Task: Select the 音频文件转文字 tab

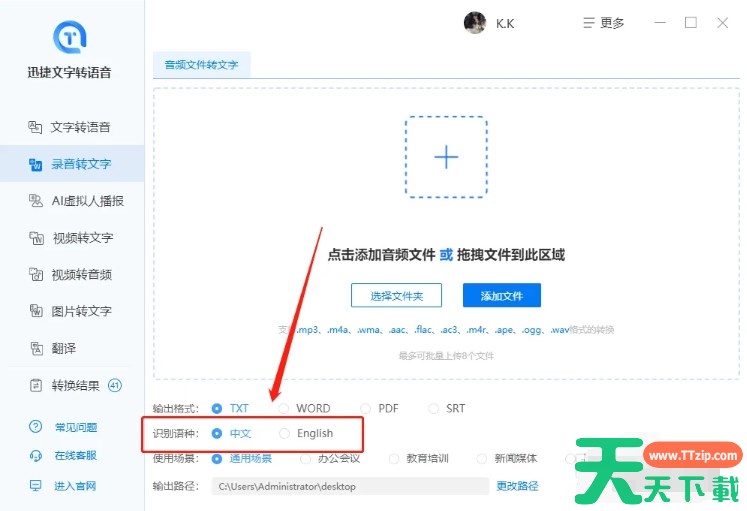Action: click(202, 65)
